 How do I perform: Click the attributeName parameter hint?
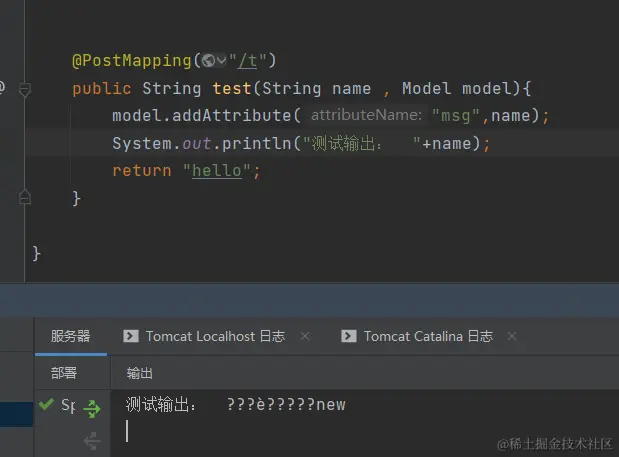tap(367, 115)
